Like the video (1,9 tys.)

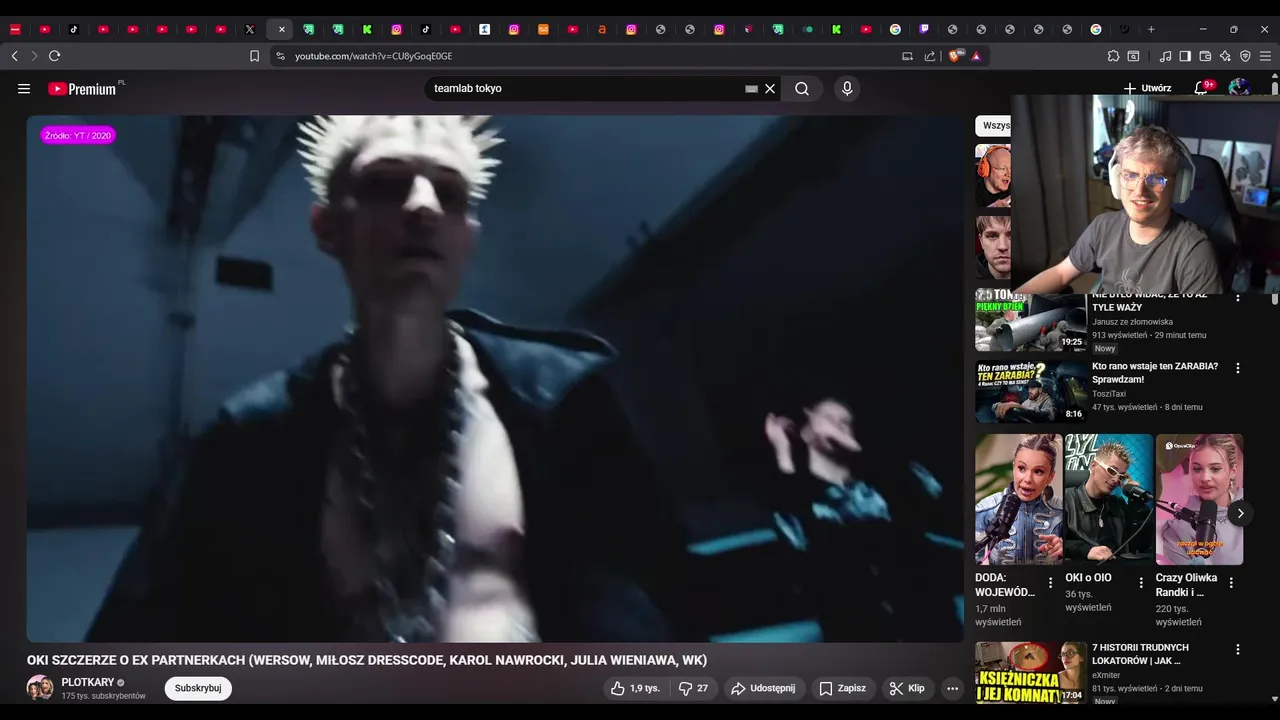click(636, 688)
